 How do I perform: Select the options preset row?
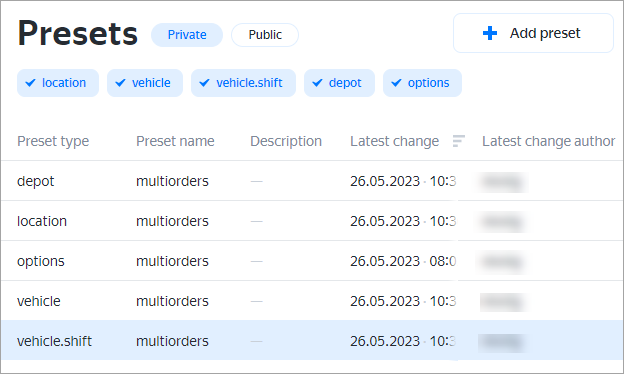click(312, 261)
